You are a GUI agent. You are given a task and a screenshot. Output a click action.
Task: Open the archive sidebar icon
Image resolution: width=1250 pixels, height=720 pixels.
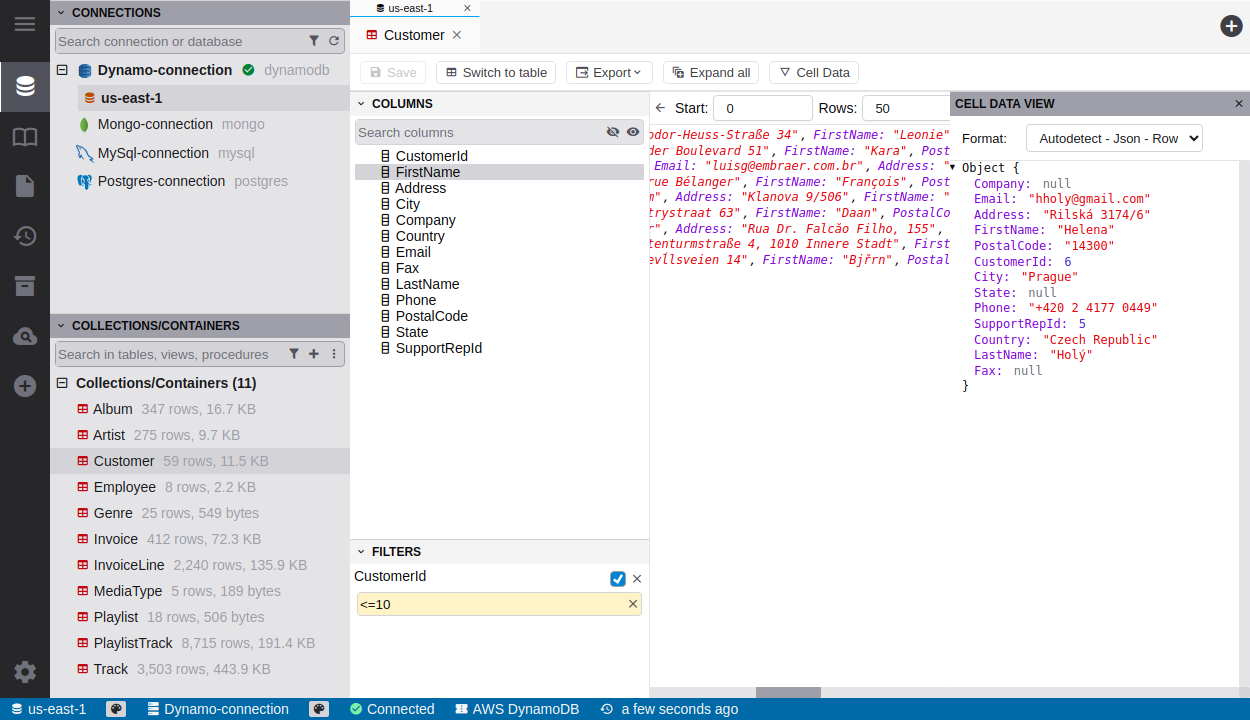coord(25,286)
